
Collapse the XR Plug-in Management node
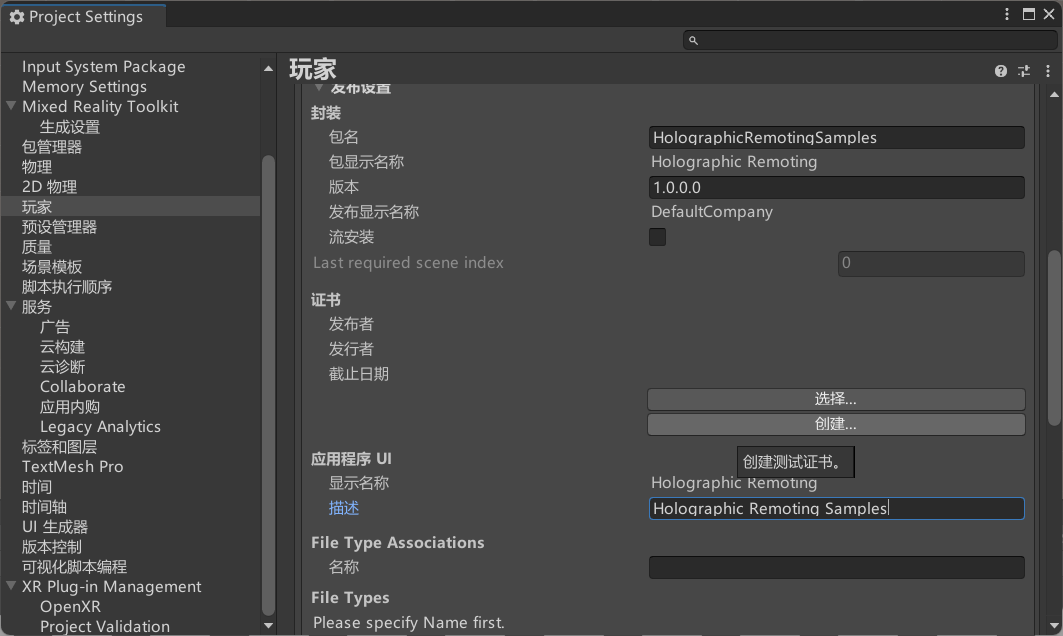(x=11, y=585)
